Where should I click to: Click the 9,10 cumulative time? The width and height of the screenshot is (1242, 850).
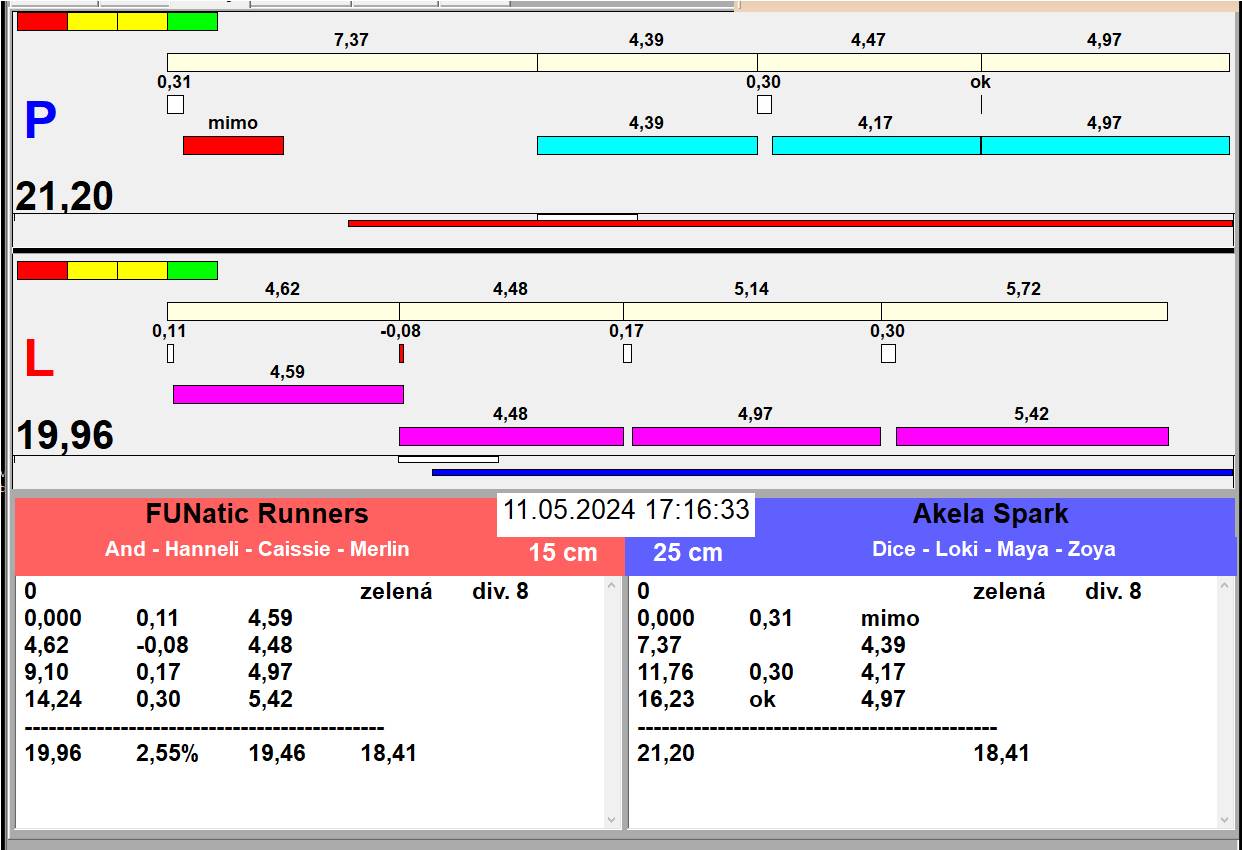(47, 673)
